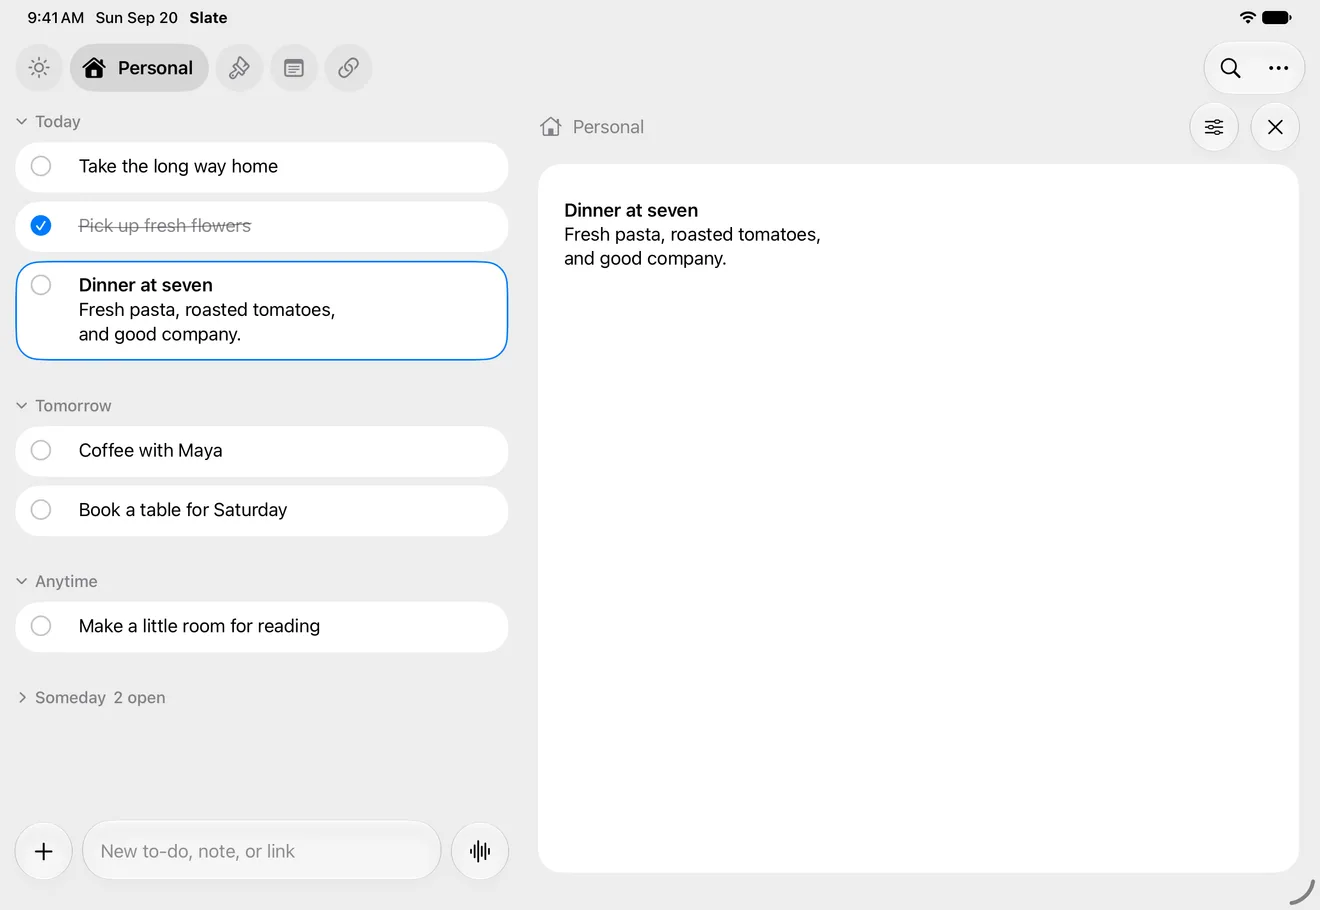This screenshot has width=1320, height=910.
Task: Click the house icon beside Personal heading
Action: 550,127
